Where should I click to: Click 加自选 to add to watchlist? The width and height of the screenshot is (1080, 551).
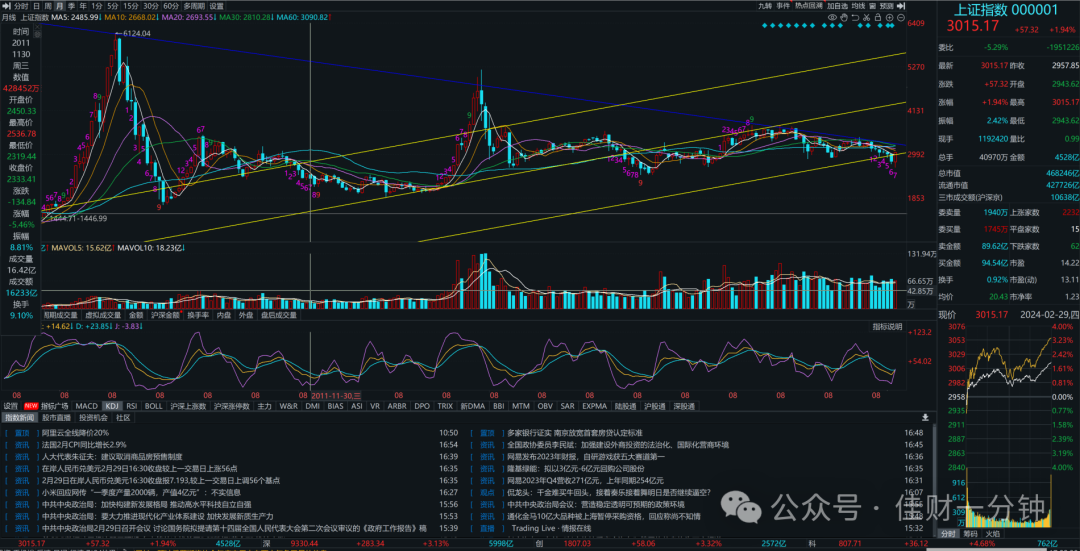click(837, 6)
